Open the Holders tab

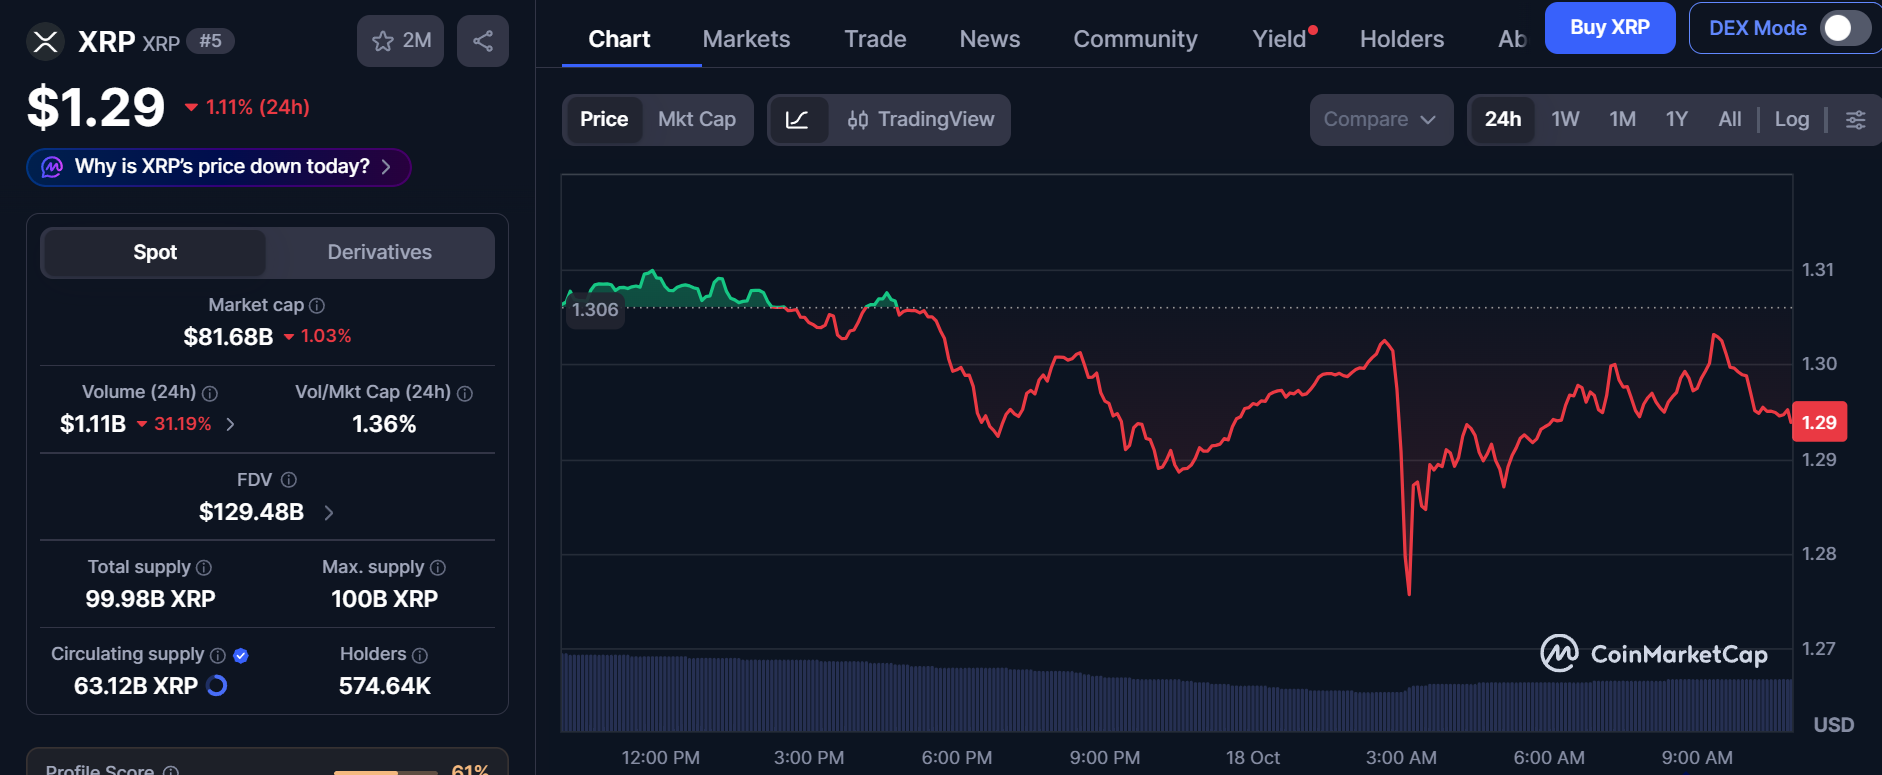tap(1402, 39)
